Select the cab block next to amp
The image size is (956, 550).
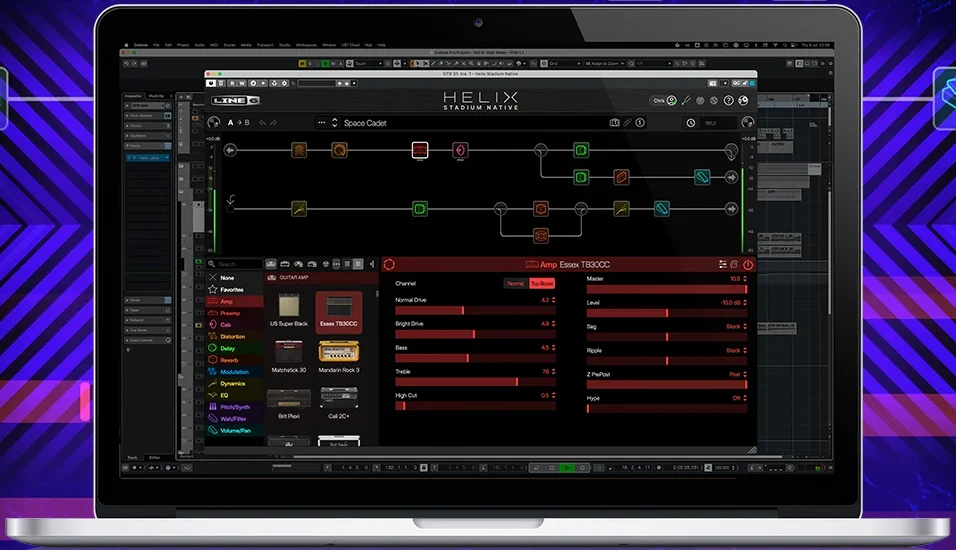point(460,150)
